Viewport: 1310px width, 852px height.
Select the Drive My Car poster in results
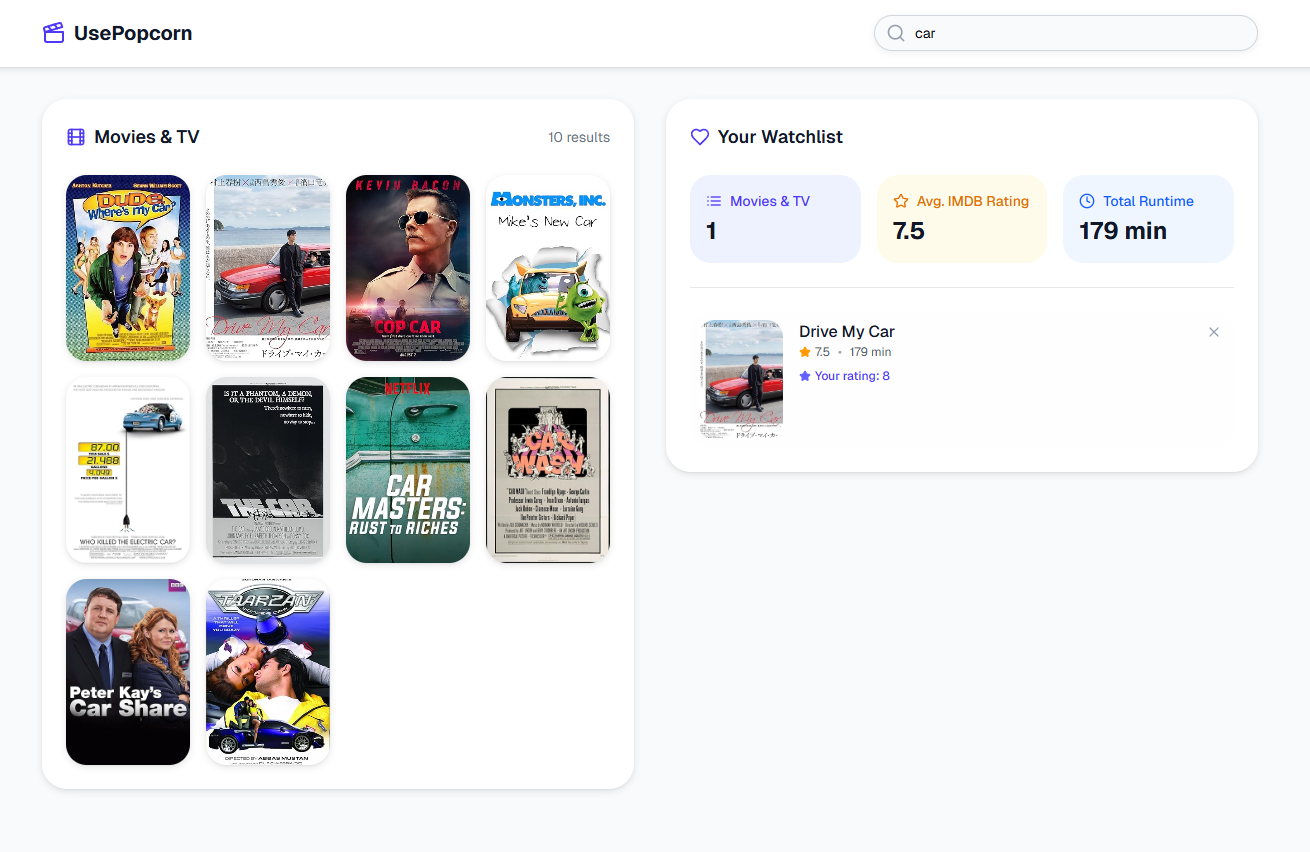point(268,268)
